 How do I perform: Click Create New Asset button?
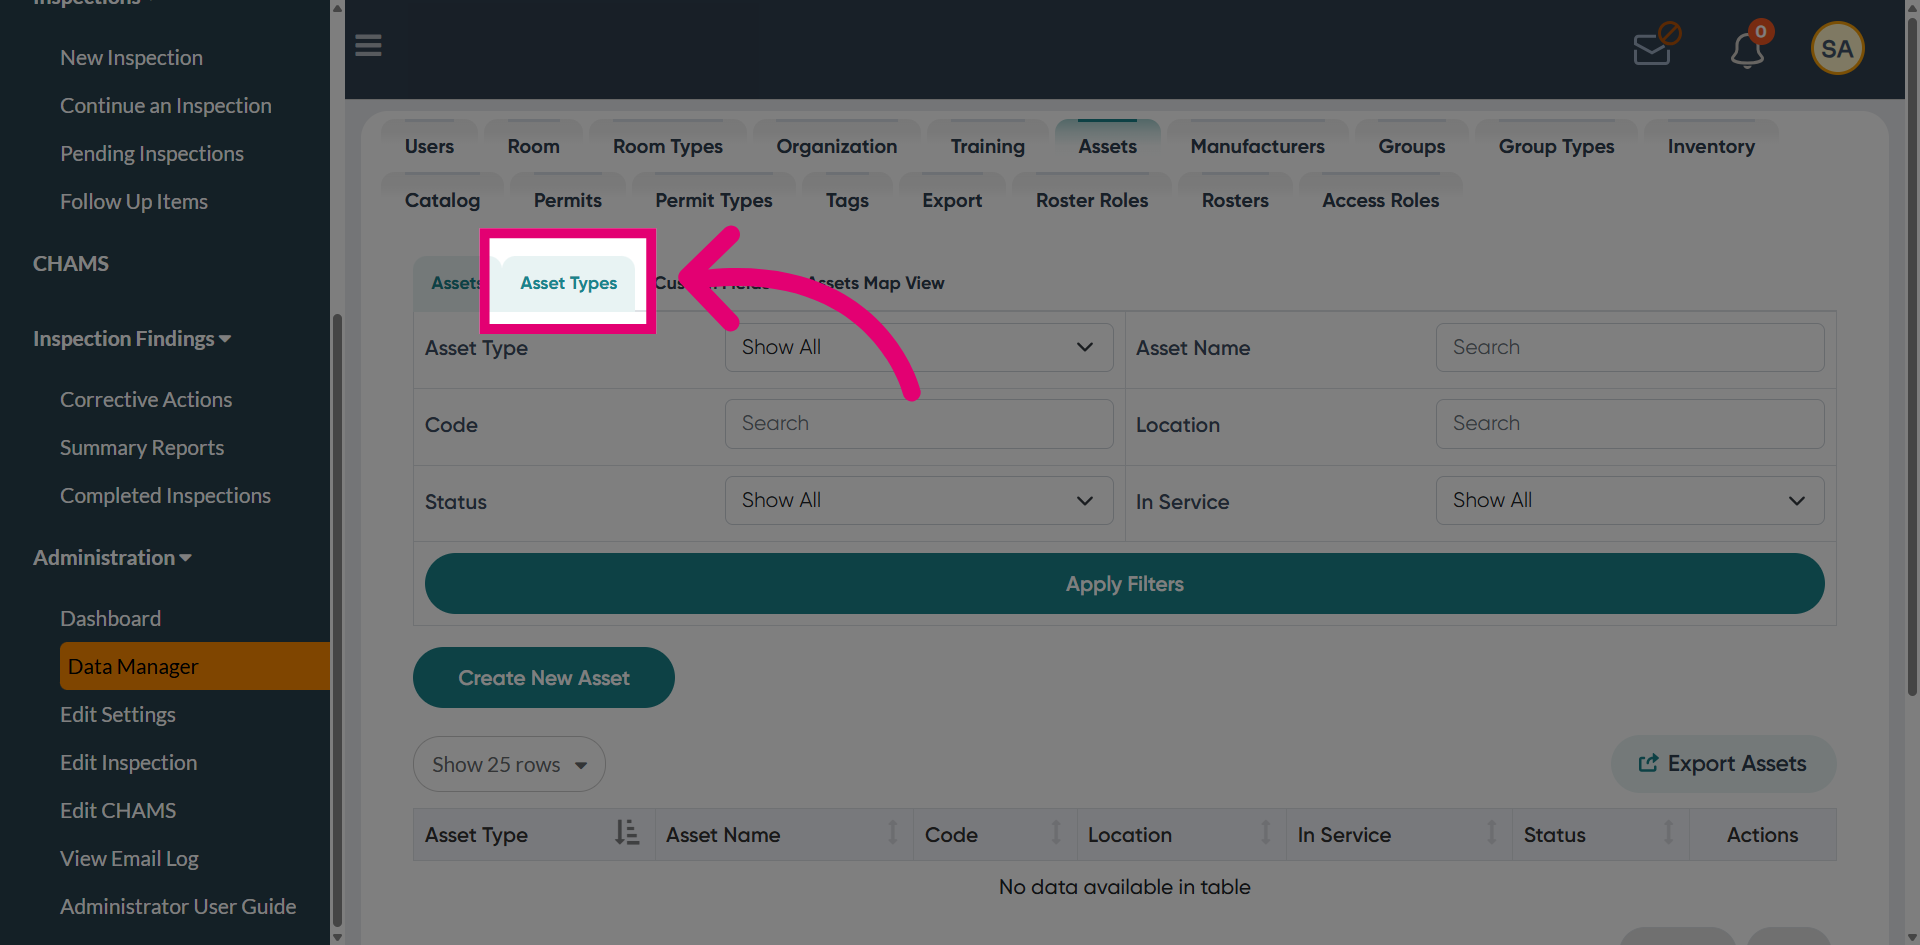pos(544,677)
